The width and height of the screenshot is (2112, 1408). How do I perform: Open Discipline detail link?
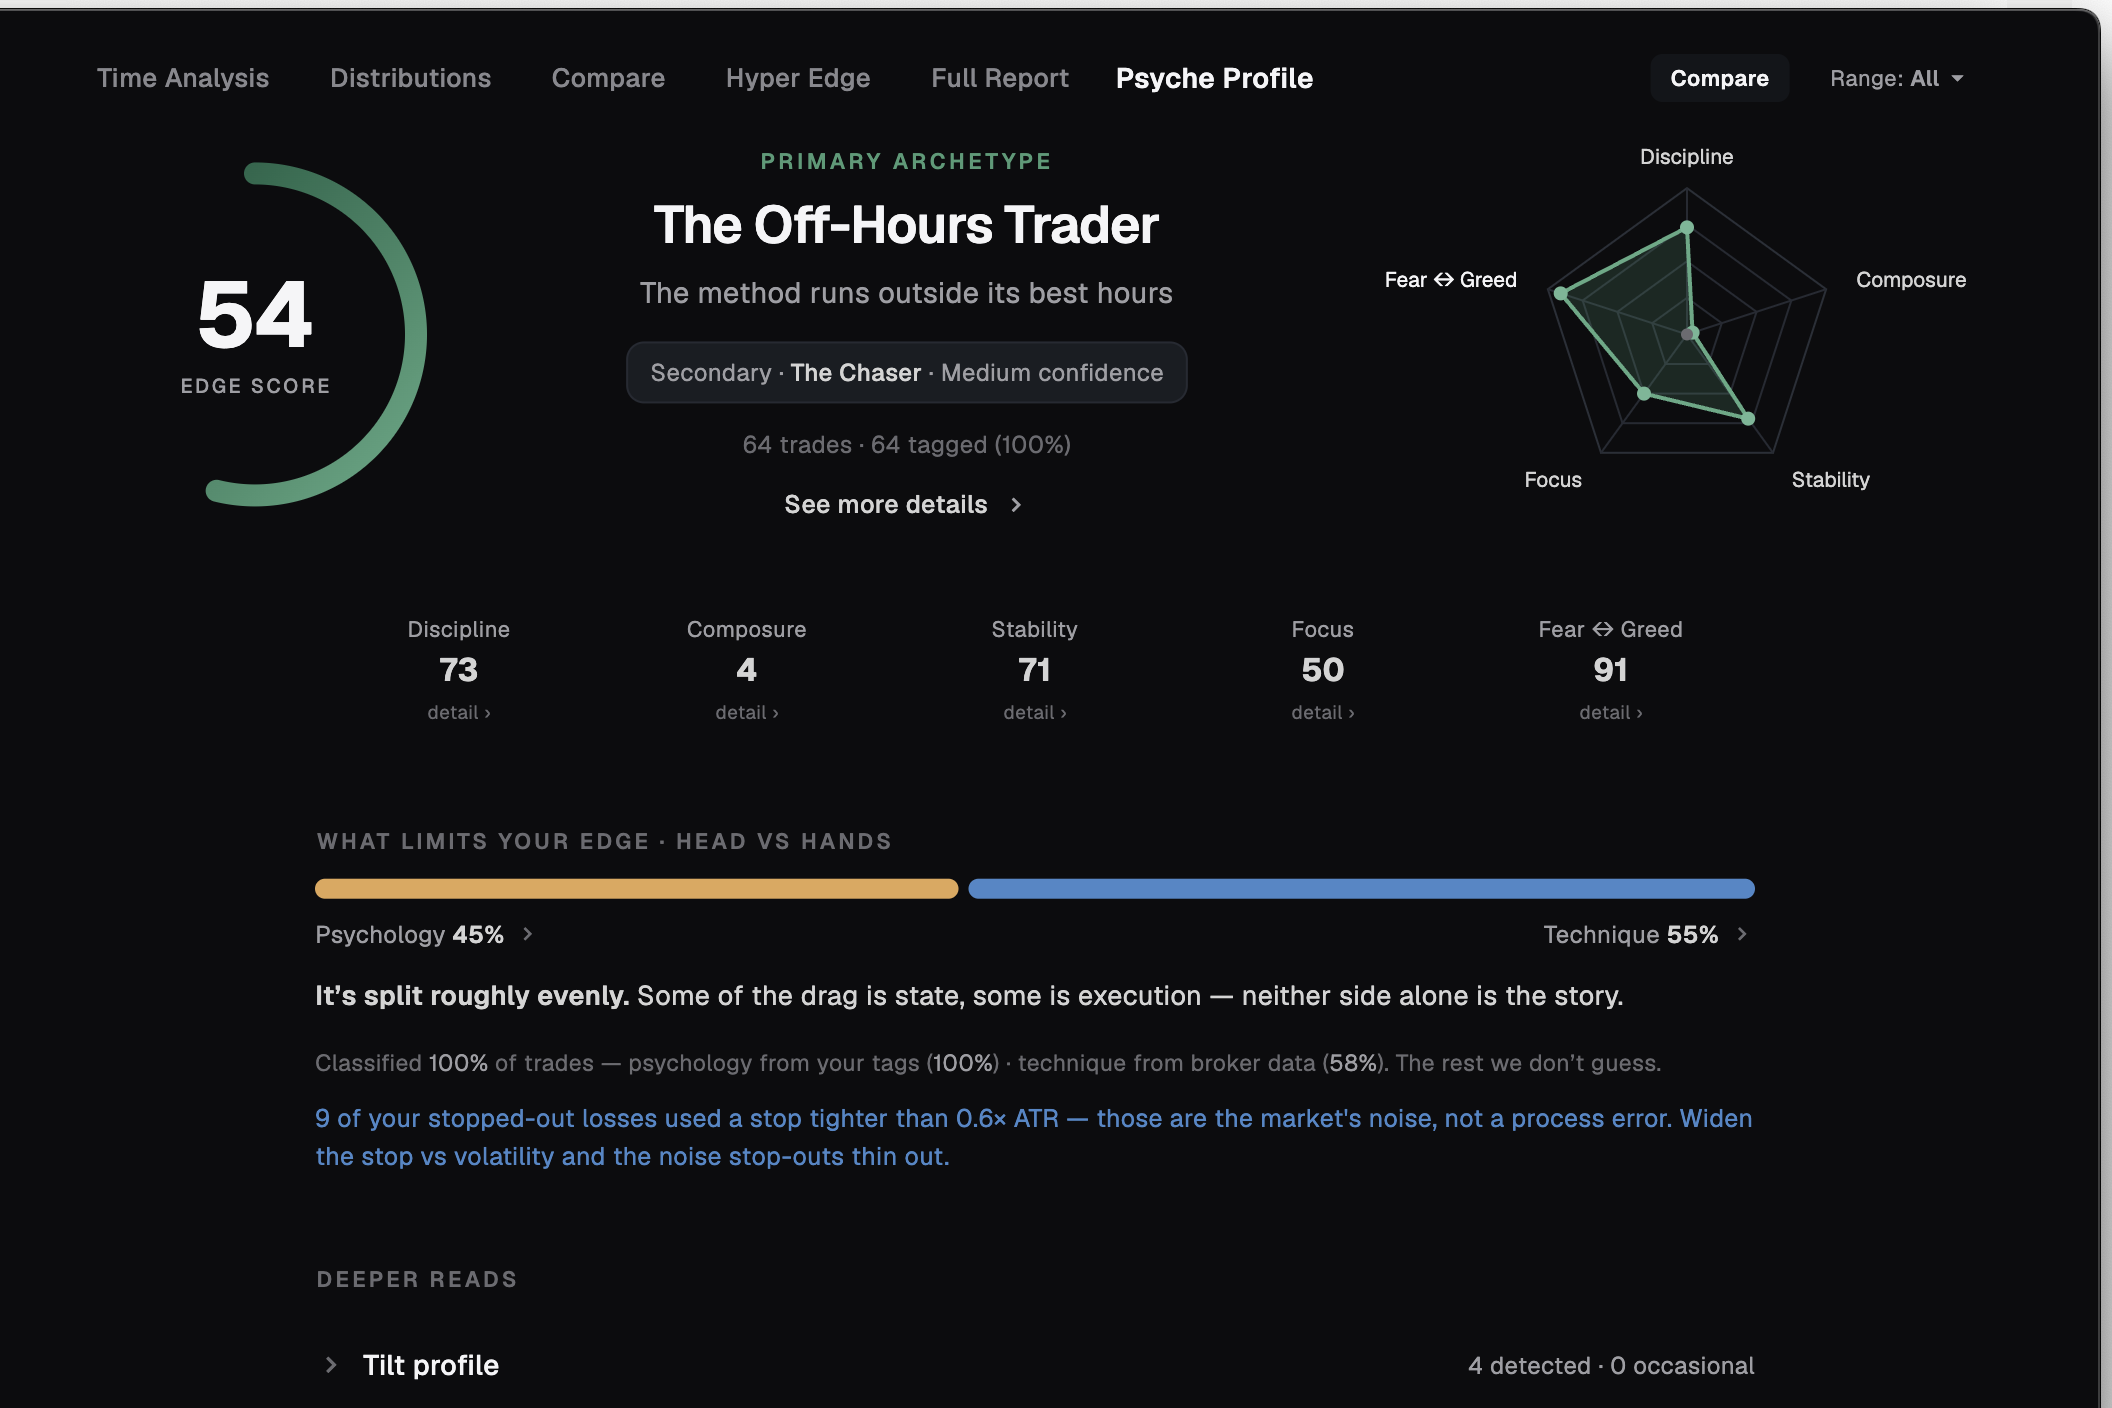459,712
